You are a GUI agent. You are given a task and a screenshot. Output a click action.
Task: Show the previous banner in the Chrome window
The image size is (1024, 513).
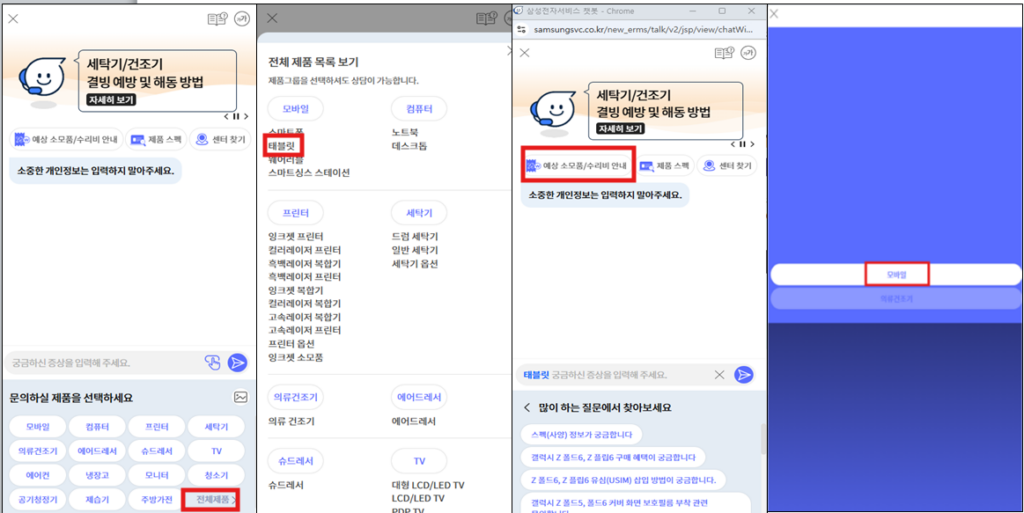(x=733, y=144)
